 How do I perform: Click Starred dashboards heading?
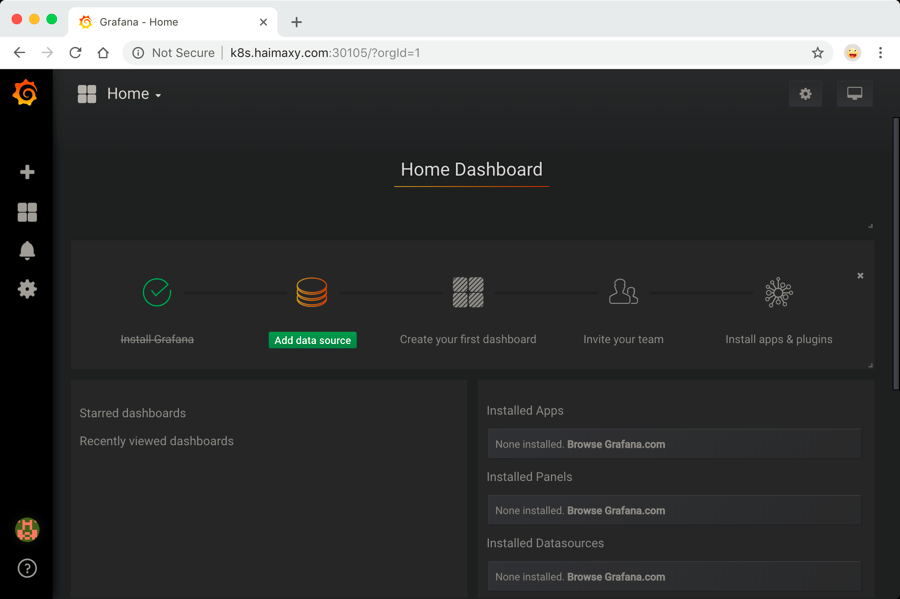point(133,413)
